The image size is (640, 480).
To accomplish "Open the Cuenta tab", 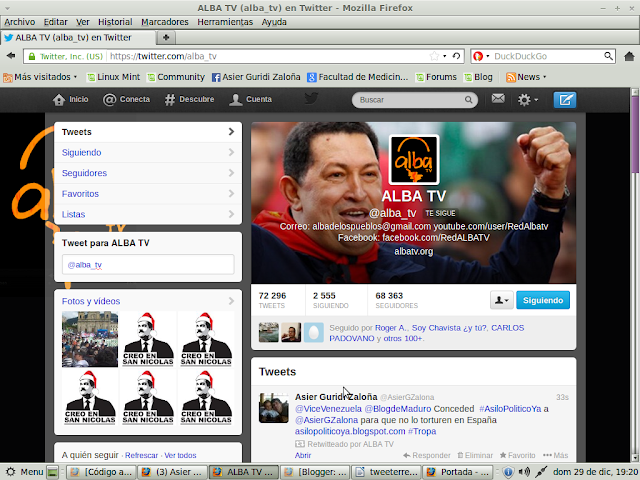I will coord(250,100).
